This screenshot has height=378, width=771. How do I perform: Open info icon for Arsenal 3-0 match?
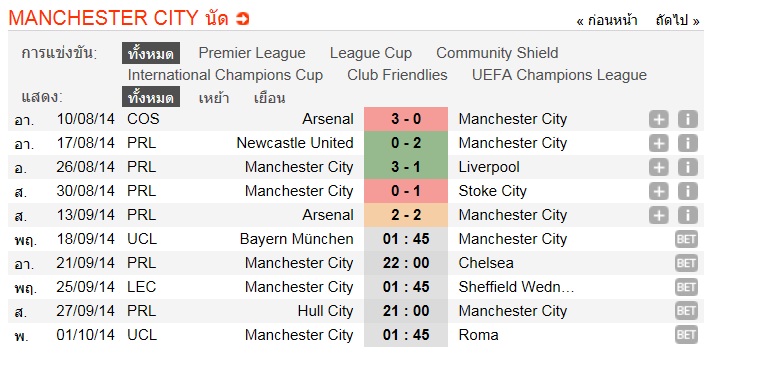[687, 119]
